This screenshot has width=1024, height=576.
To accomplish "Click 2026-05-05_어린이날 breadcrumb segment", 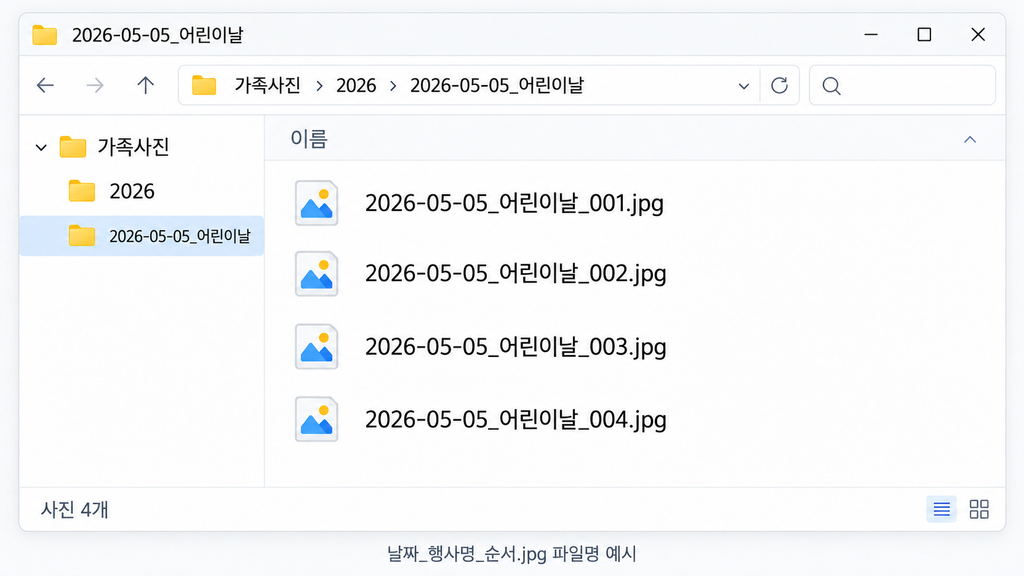I will coord(497,85).
